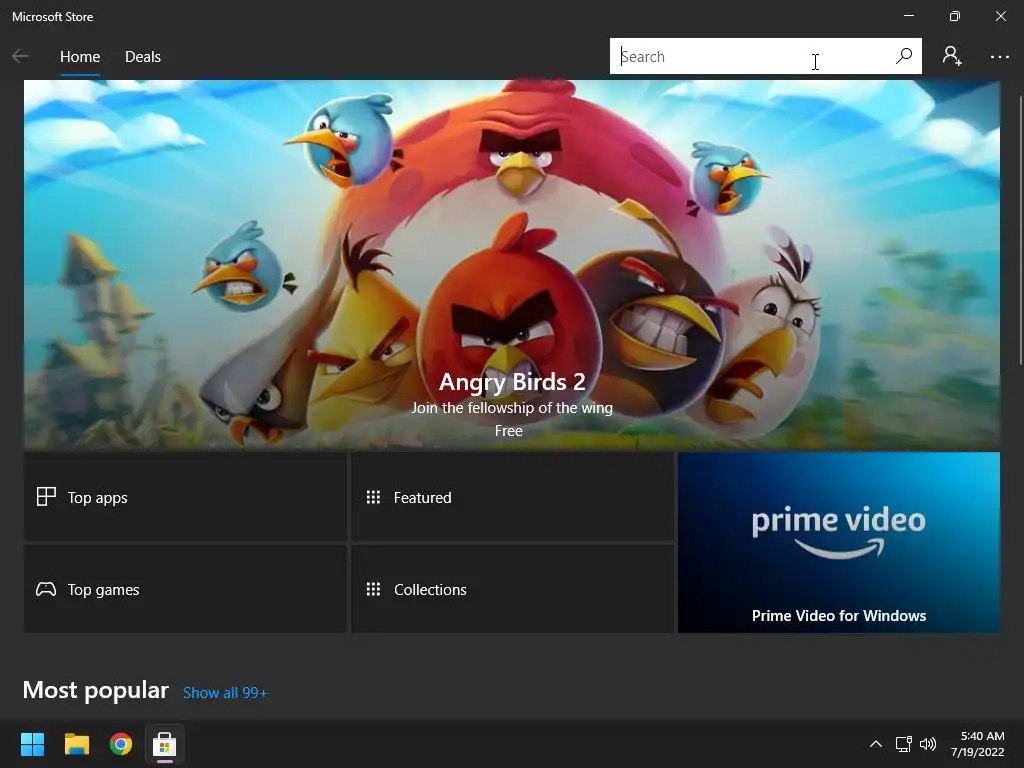Minimize the Microsoft Store window
Image resolution: width=1024 pixels, height=768 pixels.
tap(909, 16)
